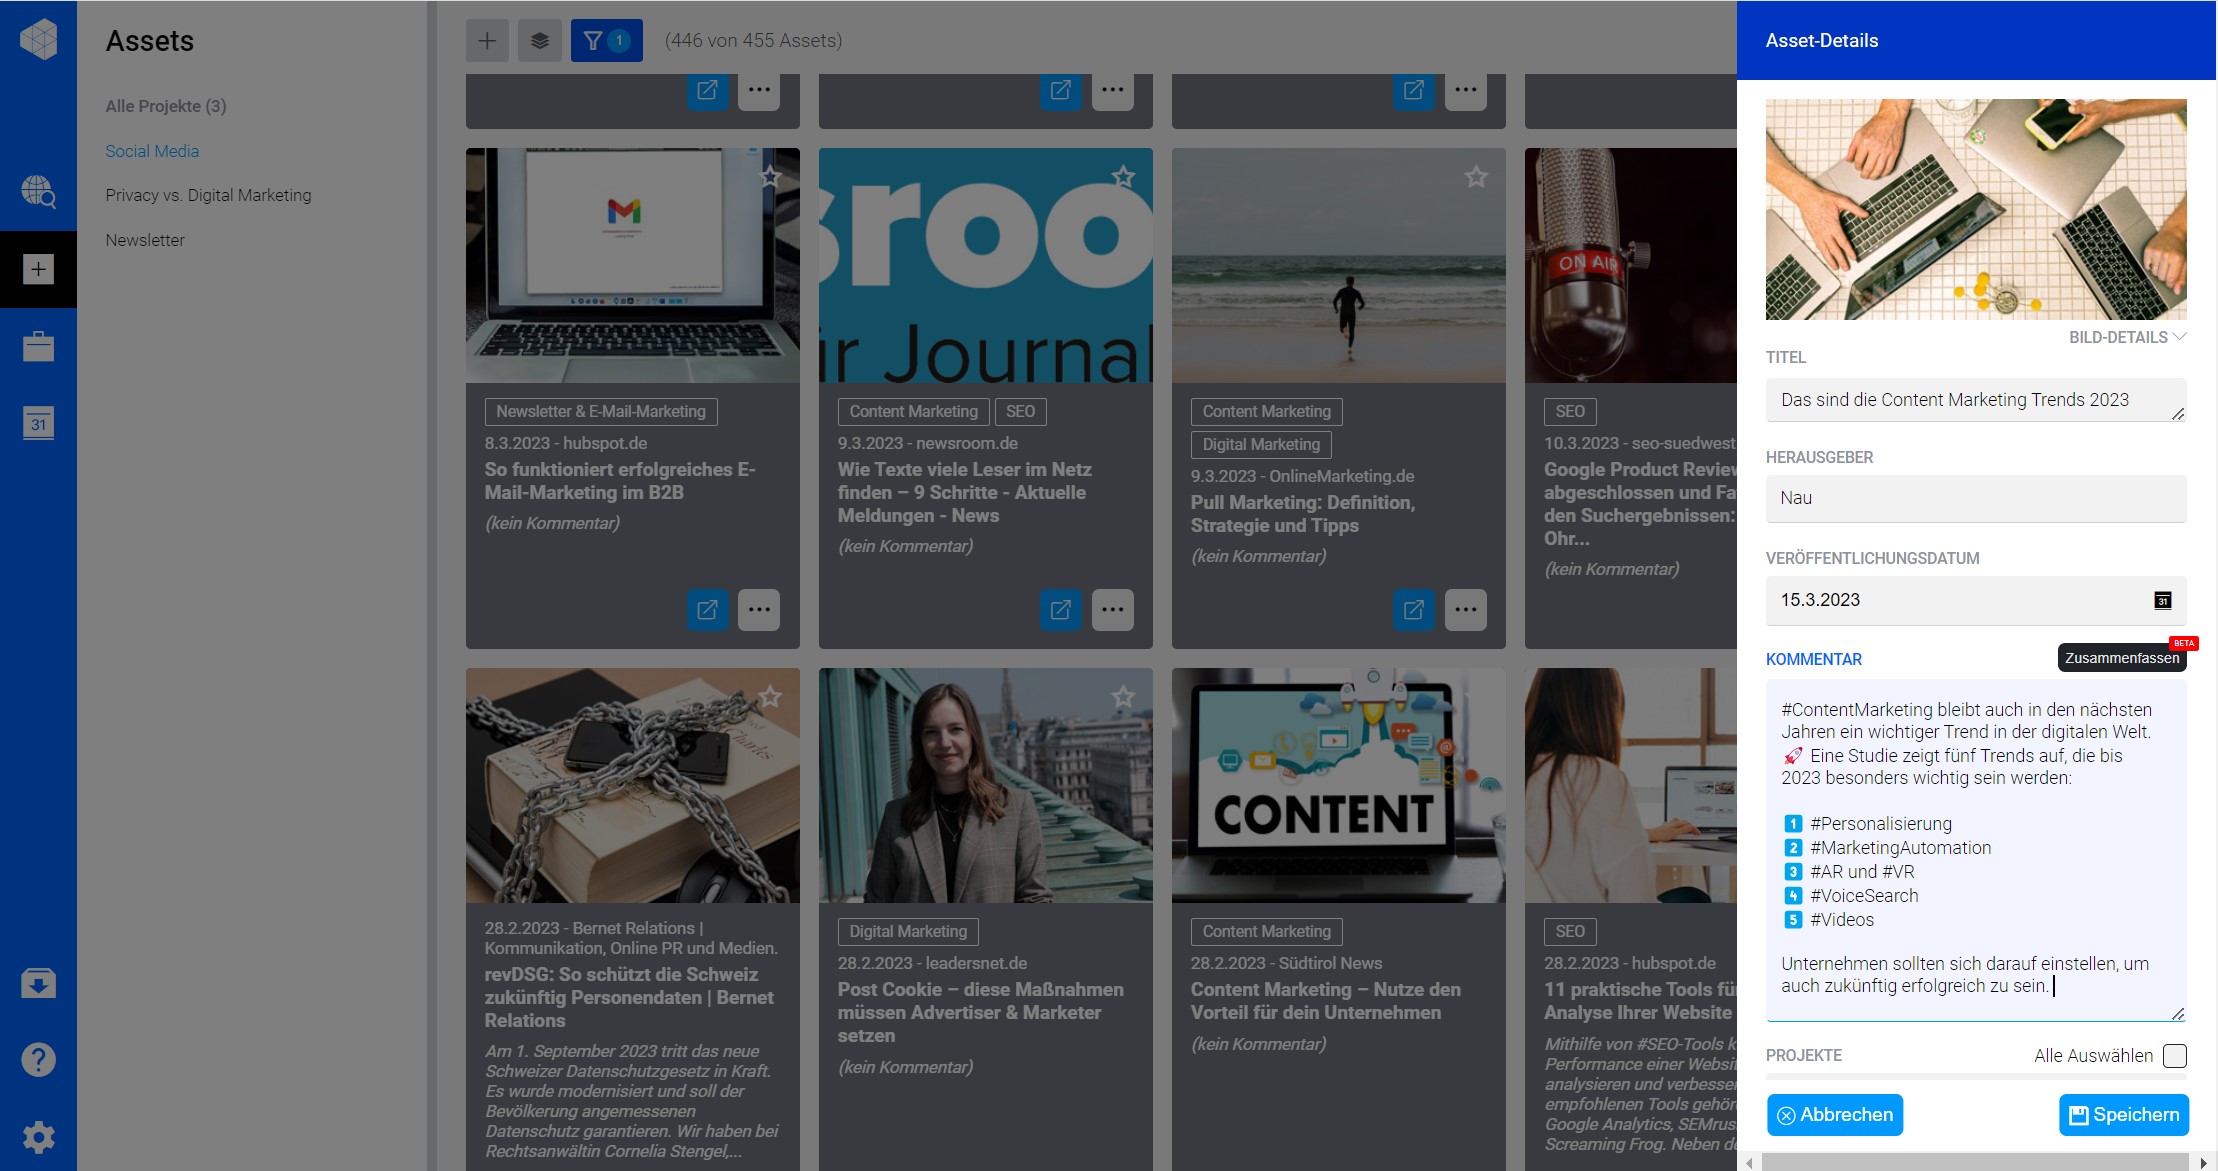2218x1171 pixels.
Task: Open the settings gear in sidebar
Action: coord(38,1137)
